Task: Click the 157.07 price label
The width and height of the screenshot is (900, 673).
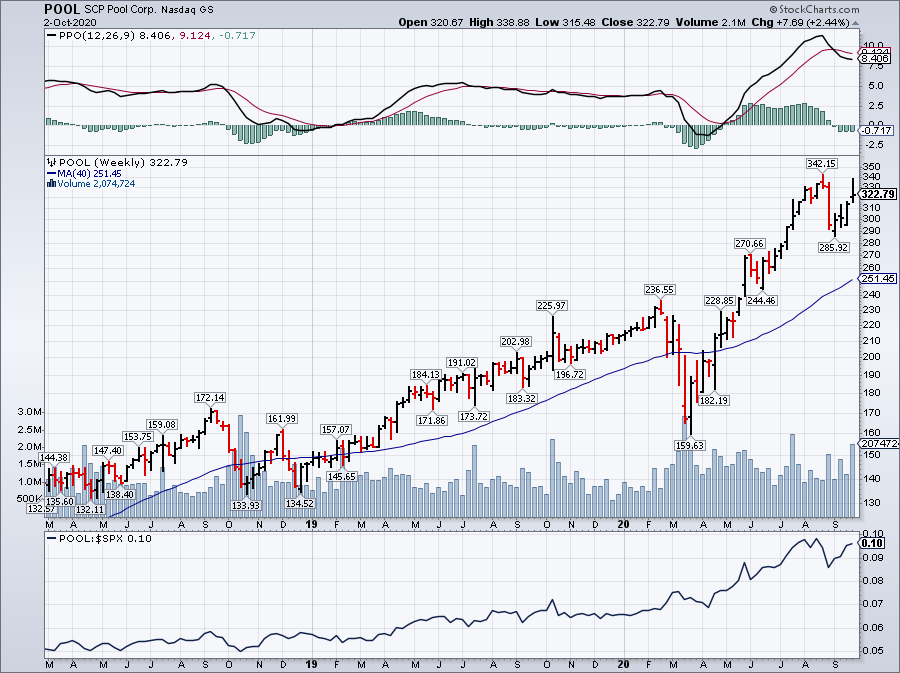Action: coord(335,429)
